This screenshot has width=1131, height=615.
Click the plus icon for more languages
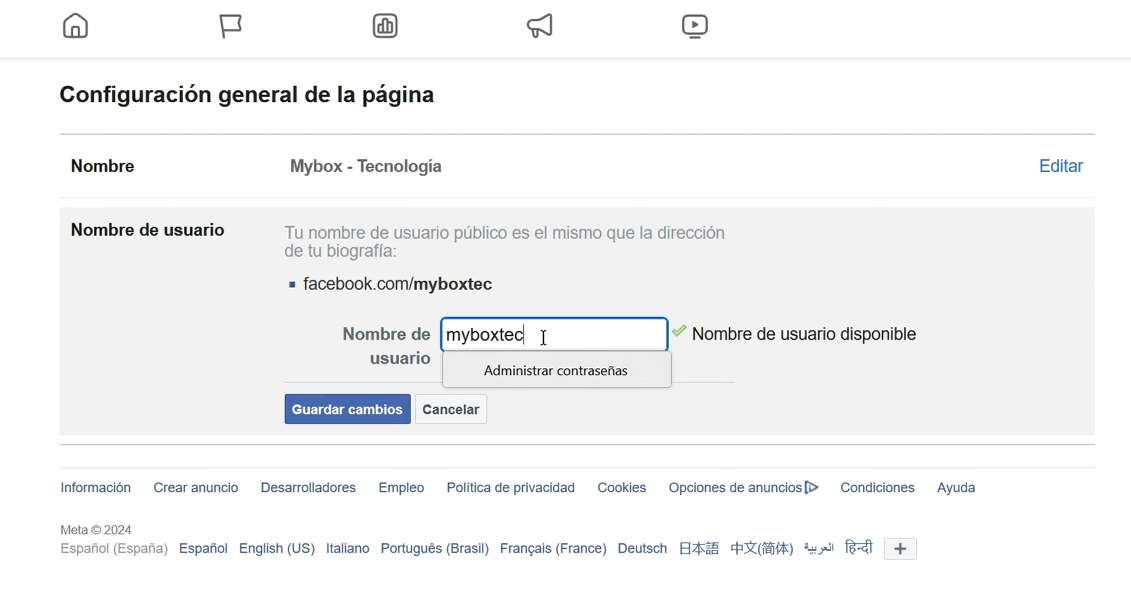coord(900,549)
